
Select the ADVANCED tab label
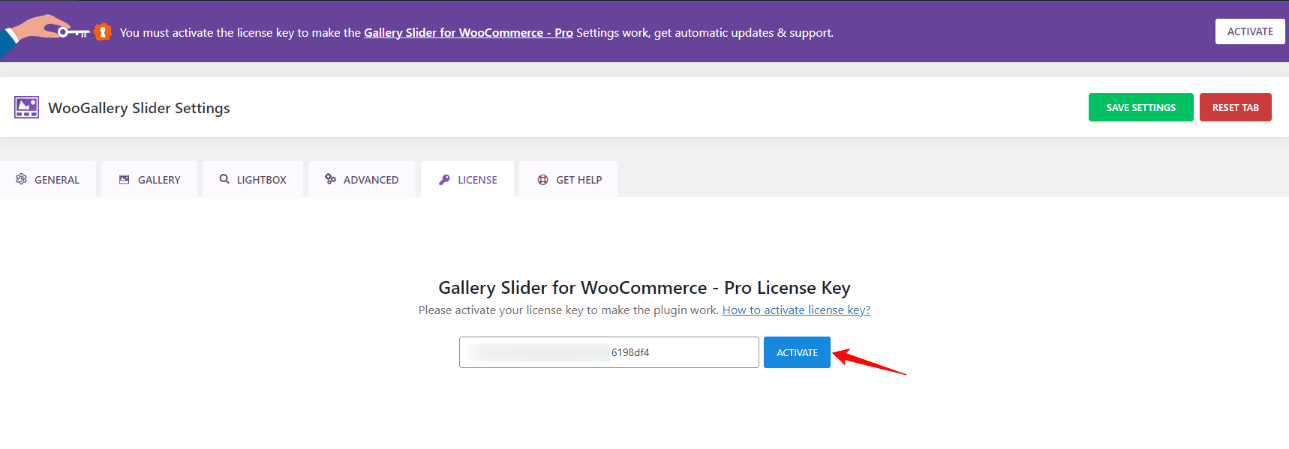[371, 180]
